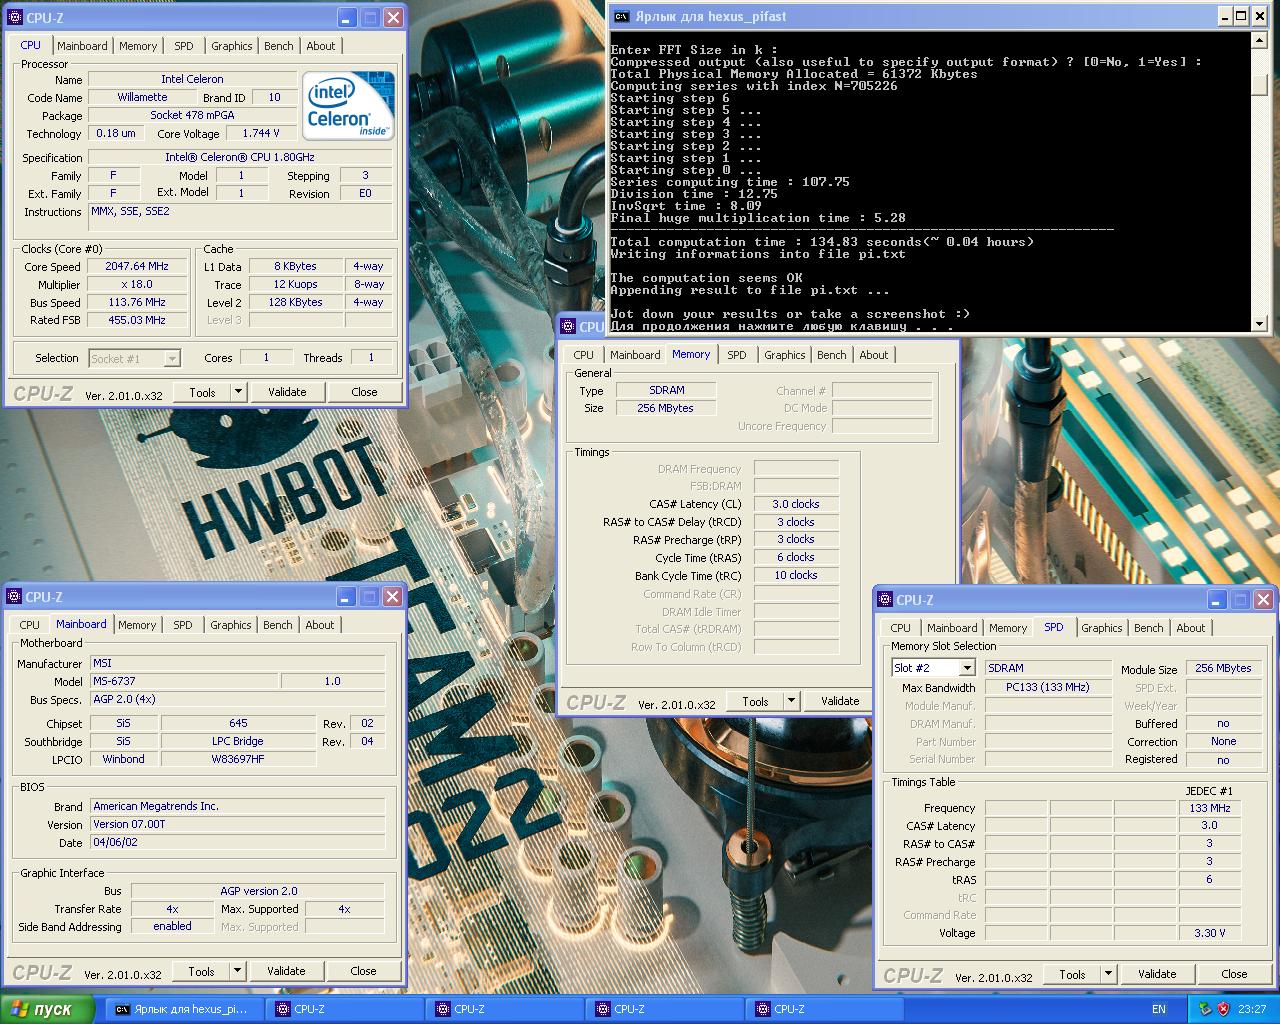Click the Max Bandwidth field PC133 (133 MHz)

(1048, 687)
